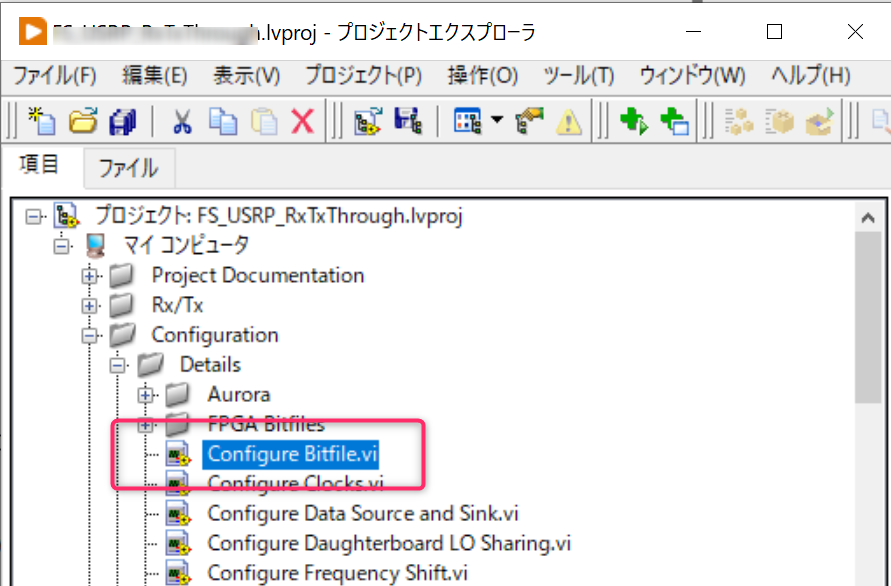Click the Configuration folder icon
The width and height of the screenshot is (891, 586).
122,335
